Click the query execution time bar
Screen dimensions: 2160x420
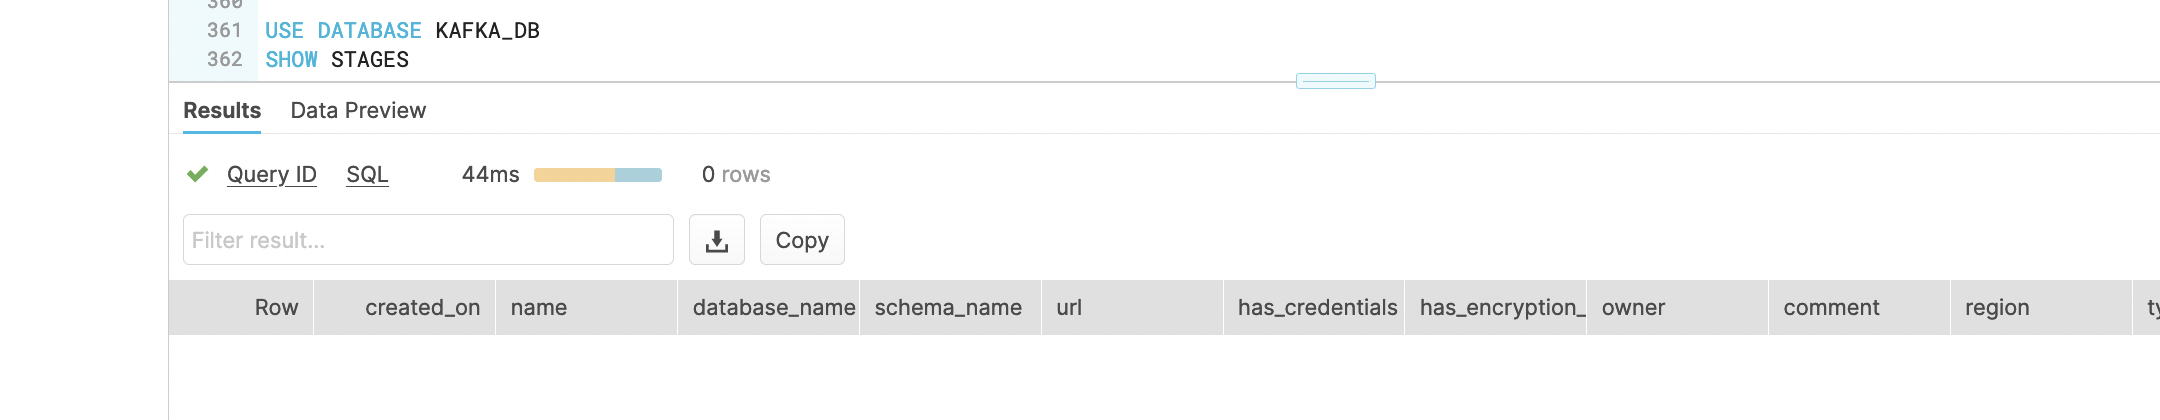[x=598, y=175]
